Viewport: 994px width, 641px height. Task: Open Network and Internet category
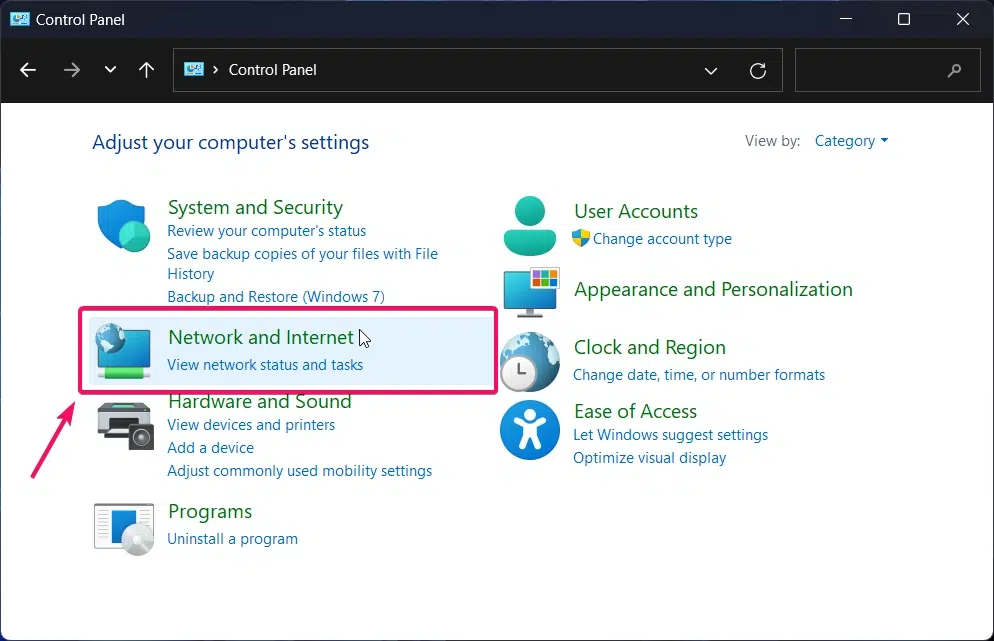(261, 337)
